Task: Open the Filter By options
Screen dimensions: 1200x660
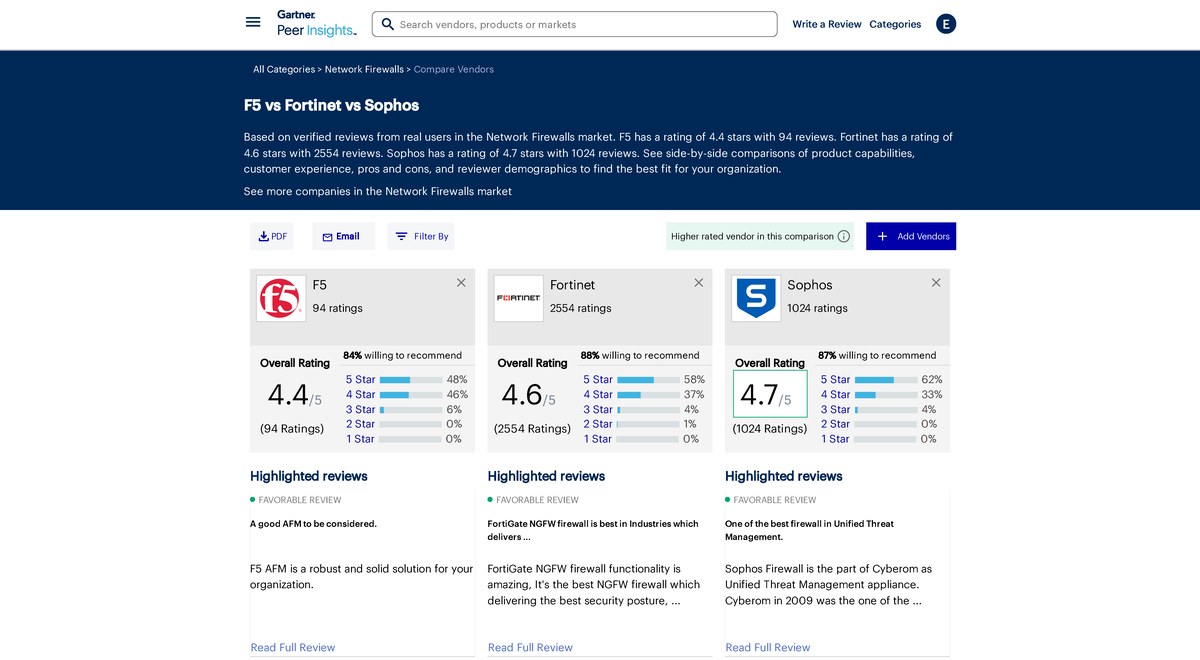Action: click(420, 236)
